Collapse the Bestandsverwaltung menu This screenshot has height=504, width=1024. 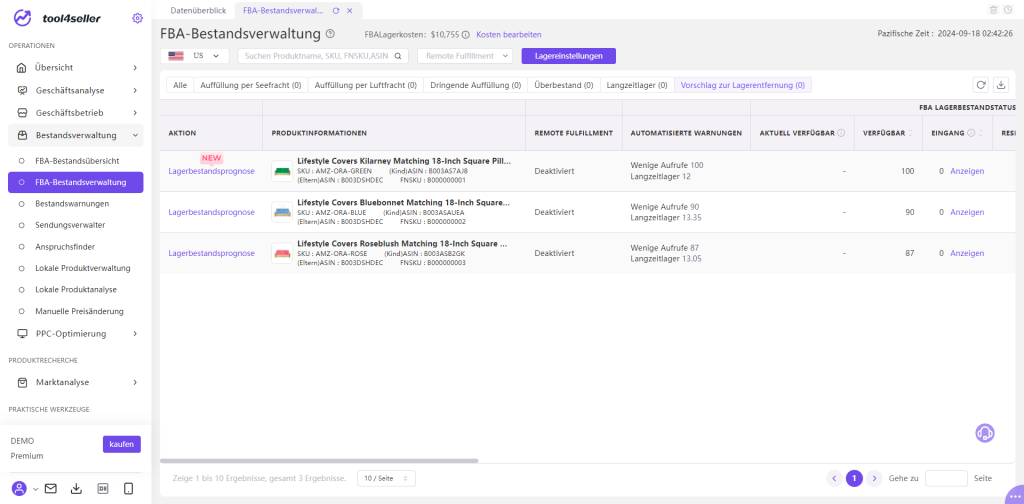(76, 136)
